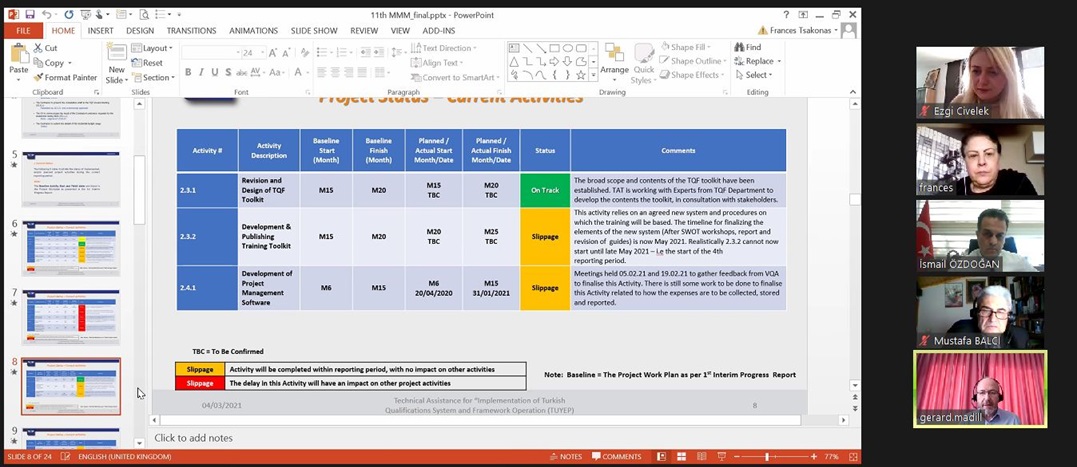The width and height of the screenshot is (1077, 467).
Task: Start Slide Show from status bar
Action: tap(721, 457)
